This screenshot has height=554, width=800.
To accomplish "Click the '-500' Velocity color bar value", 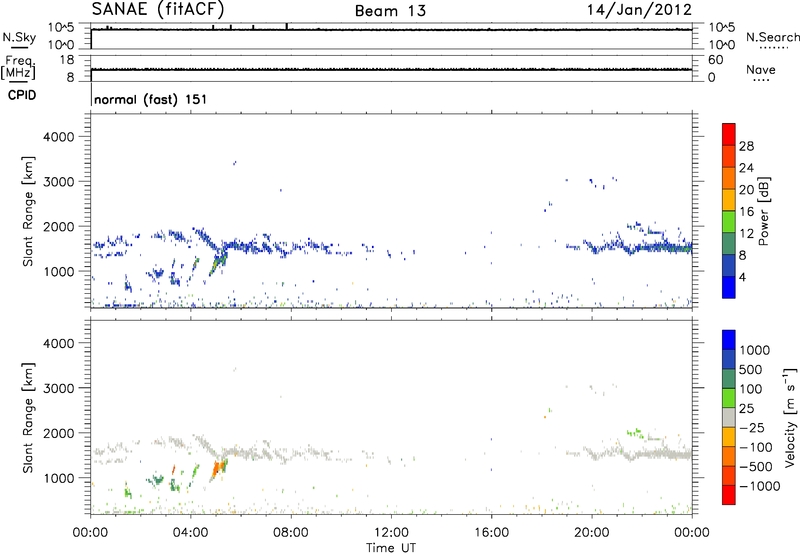I will (x=756, y=467).
